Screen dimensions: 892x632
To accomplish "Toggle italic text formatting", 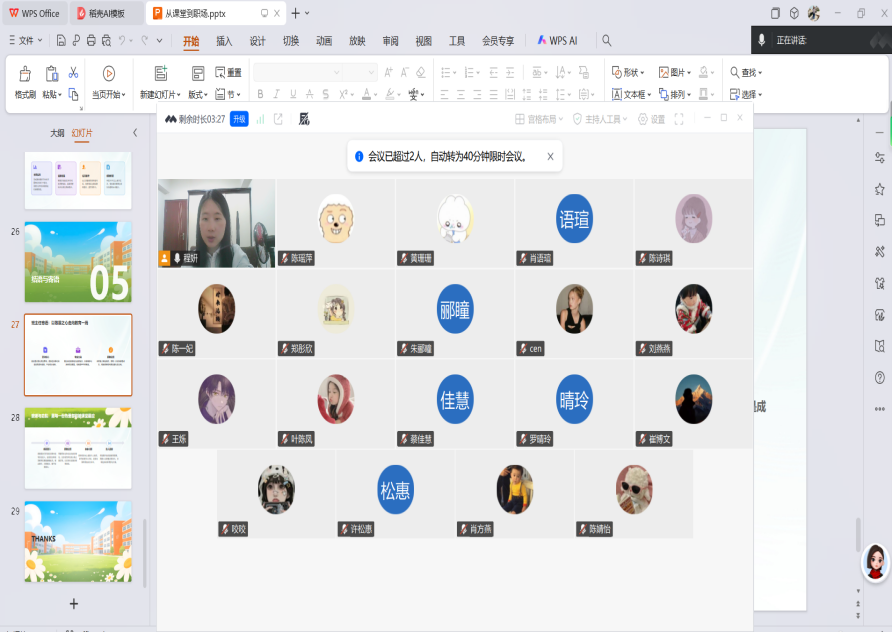I will (276, 94).
